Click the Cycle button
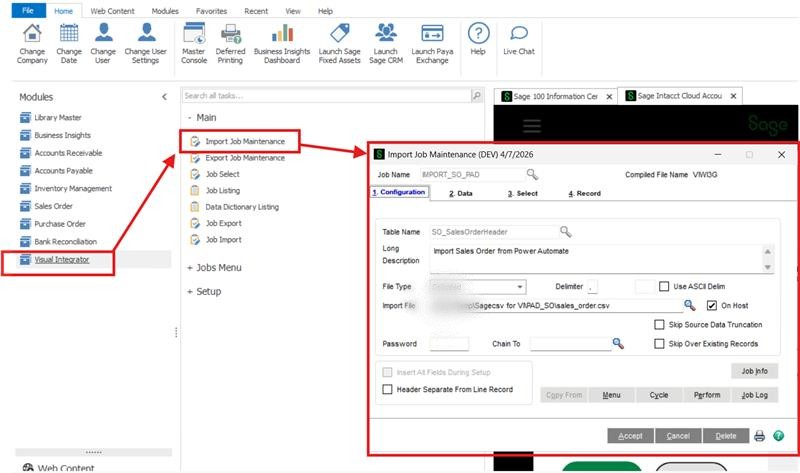800x473 pixels. (659, 395)
